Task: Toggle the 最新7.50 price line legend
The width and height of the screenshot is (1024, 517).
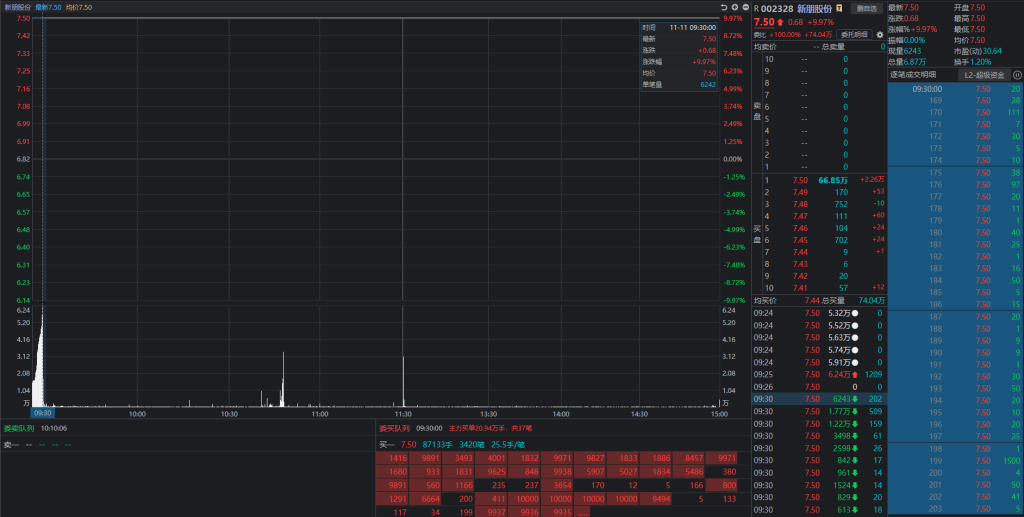Action: coord(48,7)
